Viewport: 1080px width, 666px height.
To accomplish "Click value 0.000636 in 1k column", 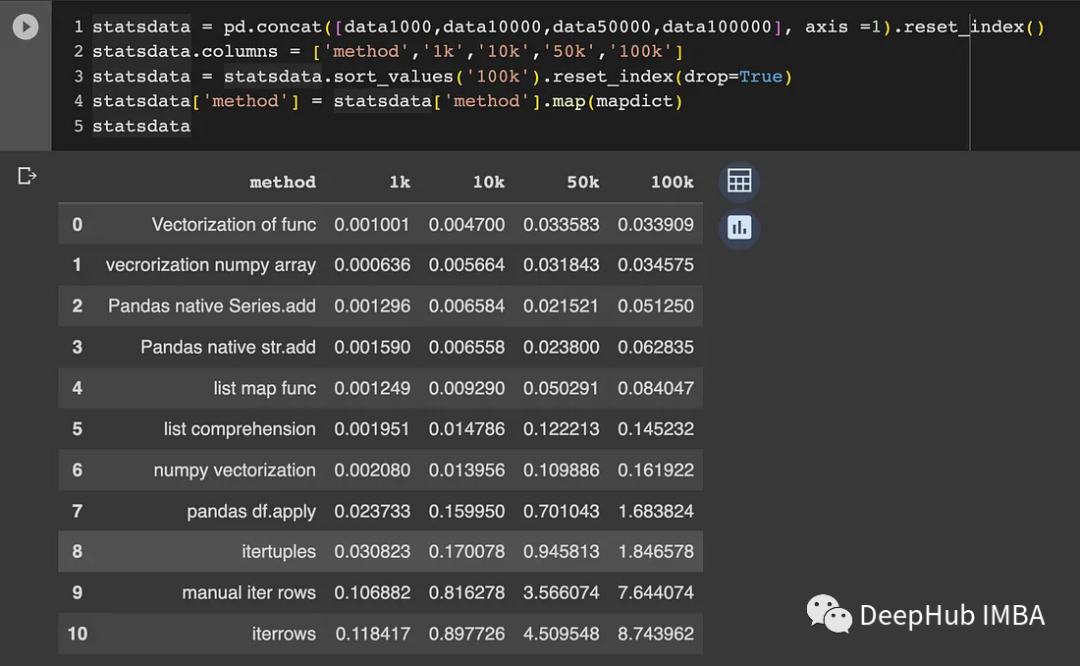I will pos(372,265).
